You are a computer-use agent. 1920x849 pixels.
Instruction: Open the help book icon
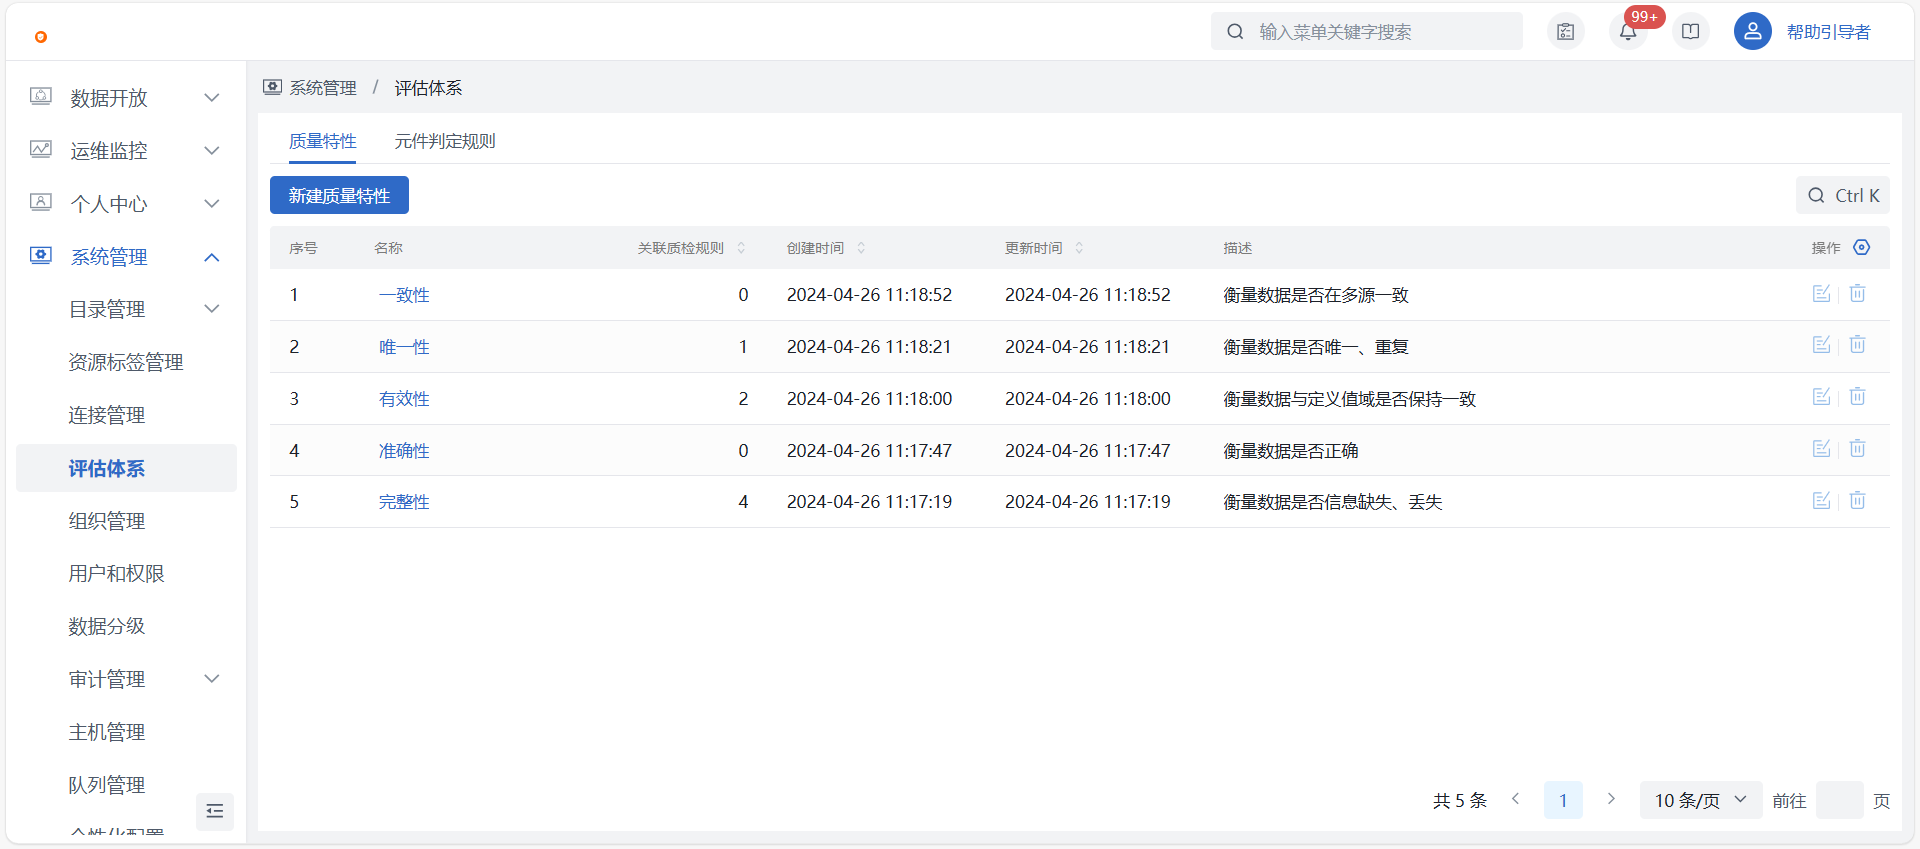pos(1691,32)
